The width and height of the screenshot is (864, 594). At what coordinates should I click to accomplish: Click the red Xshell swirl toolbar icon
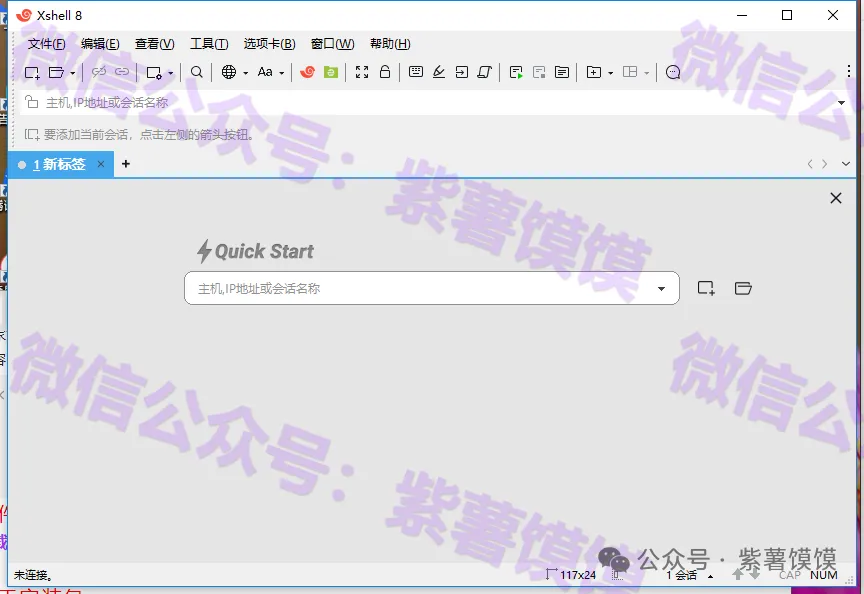[308, 72]
